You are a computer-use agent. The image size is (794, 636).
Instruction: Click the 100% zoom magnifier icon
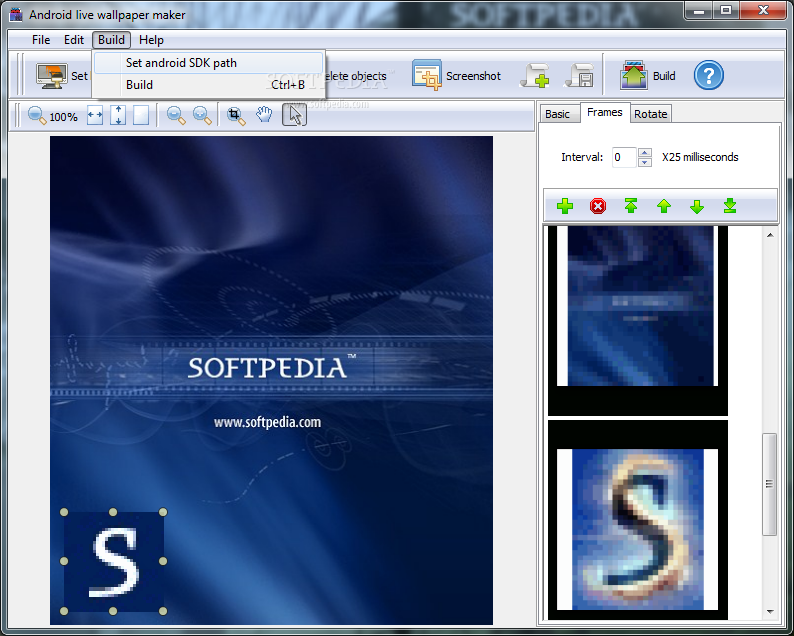click(x=37, y=116)
